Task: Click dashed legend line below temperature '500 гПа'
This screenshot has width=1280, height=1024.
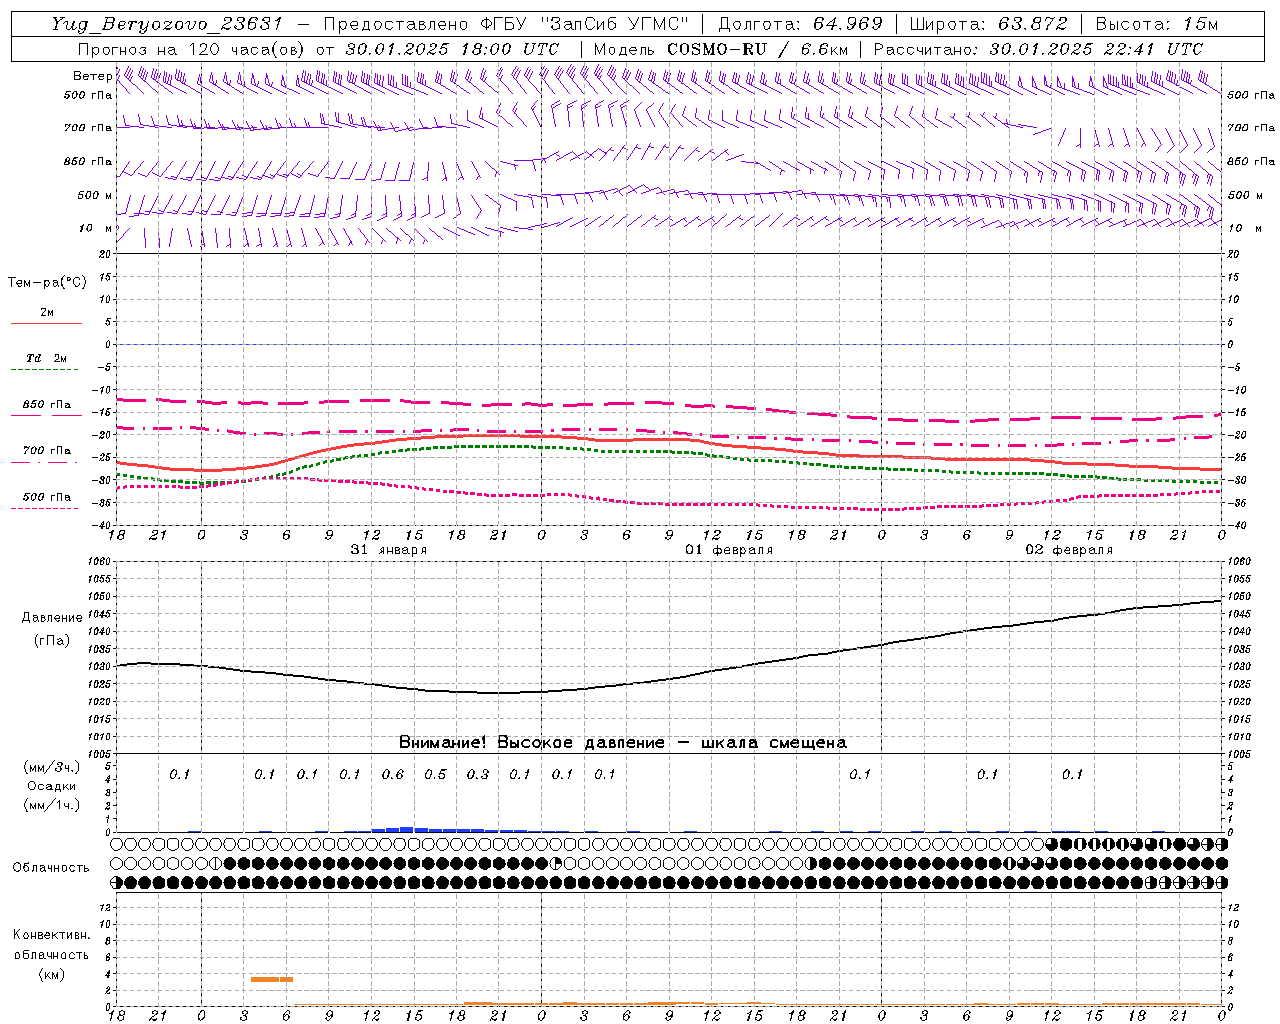Action: pyautogui.click(x=45, y=508)
